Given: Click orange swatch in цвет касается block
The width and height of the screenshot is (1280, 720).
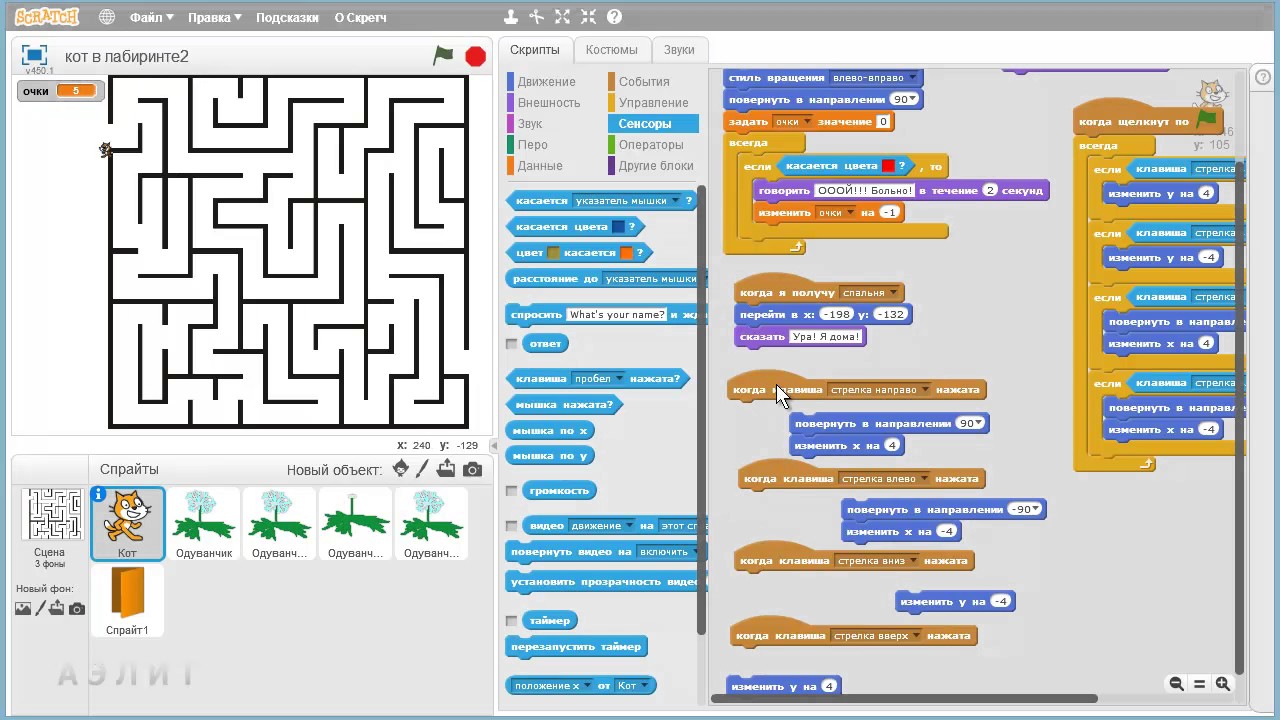Looking at the screenshot, I should [627, 252].
